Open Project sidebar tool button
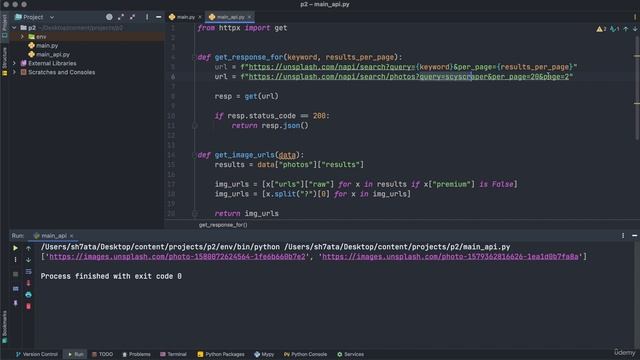This screenshot has height=360, width=640. [4, 26]
